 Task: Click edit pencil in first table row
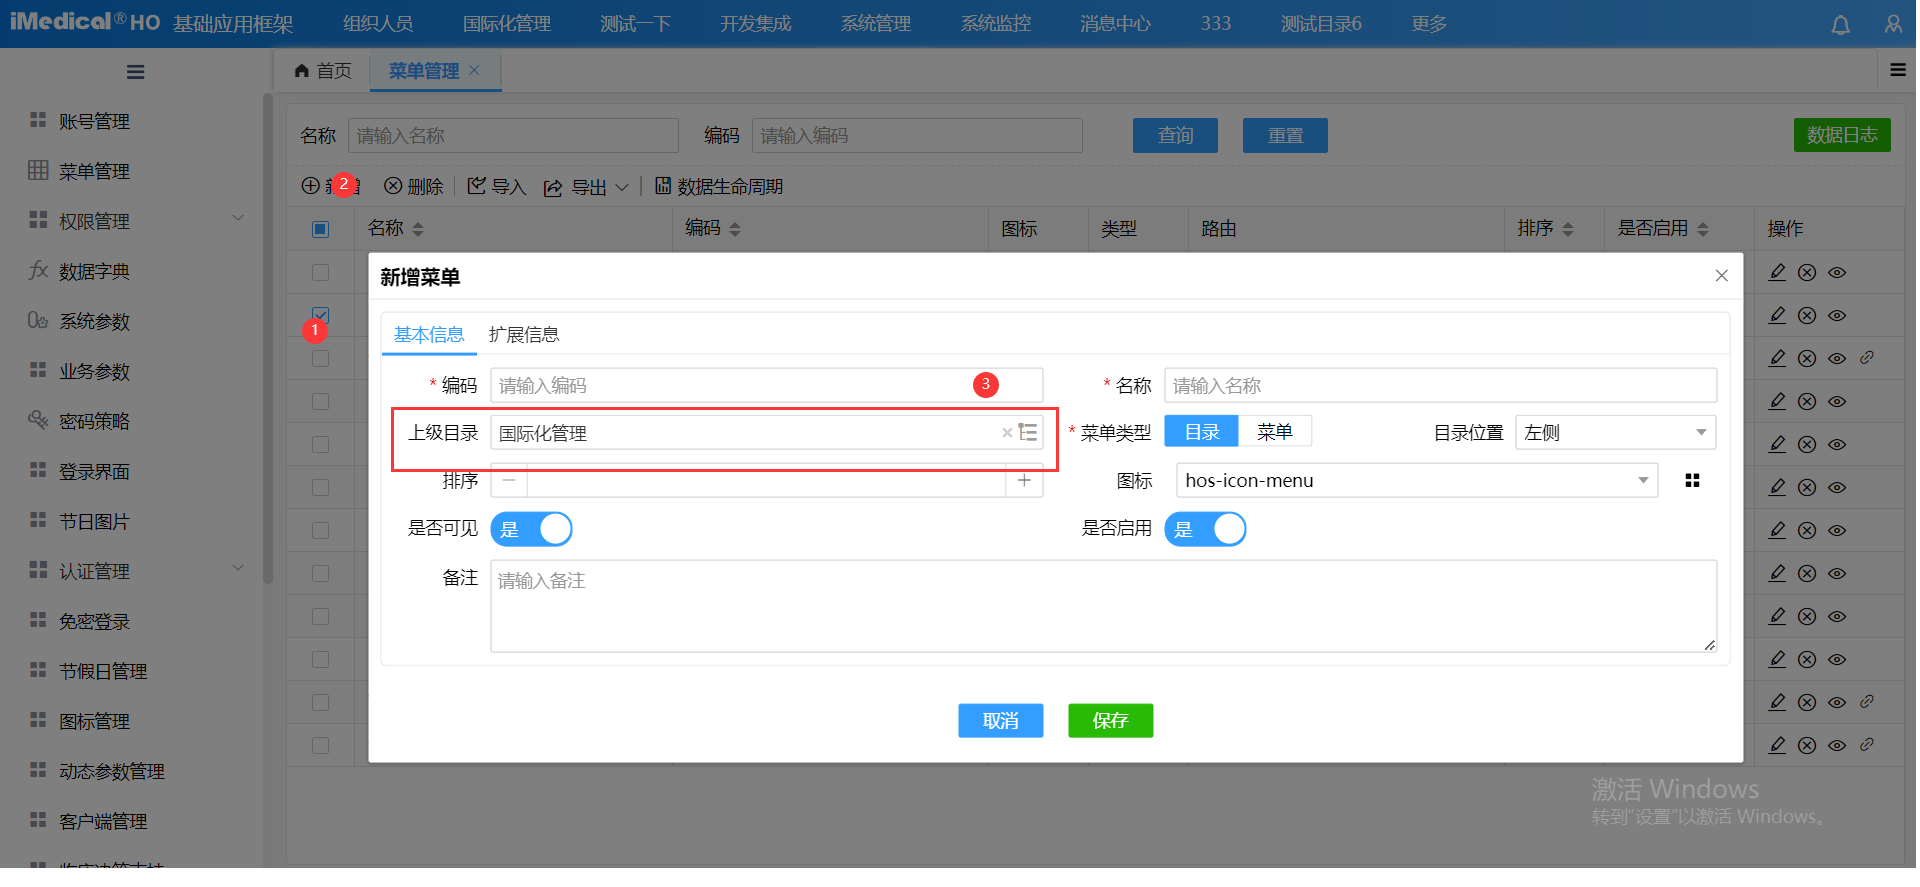pos(1777,272)
